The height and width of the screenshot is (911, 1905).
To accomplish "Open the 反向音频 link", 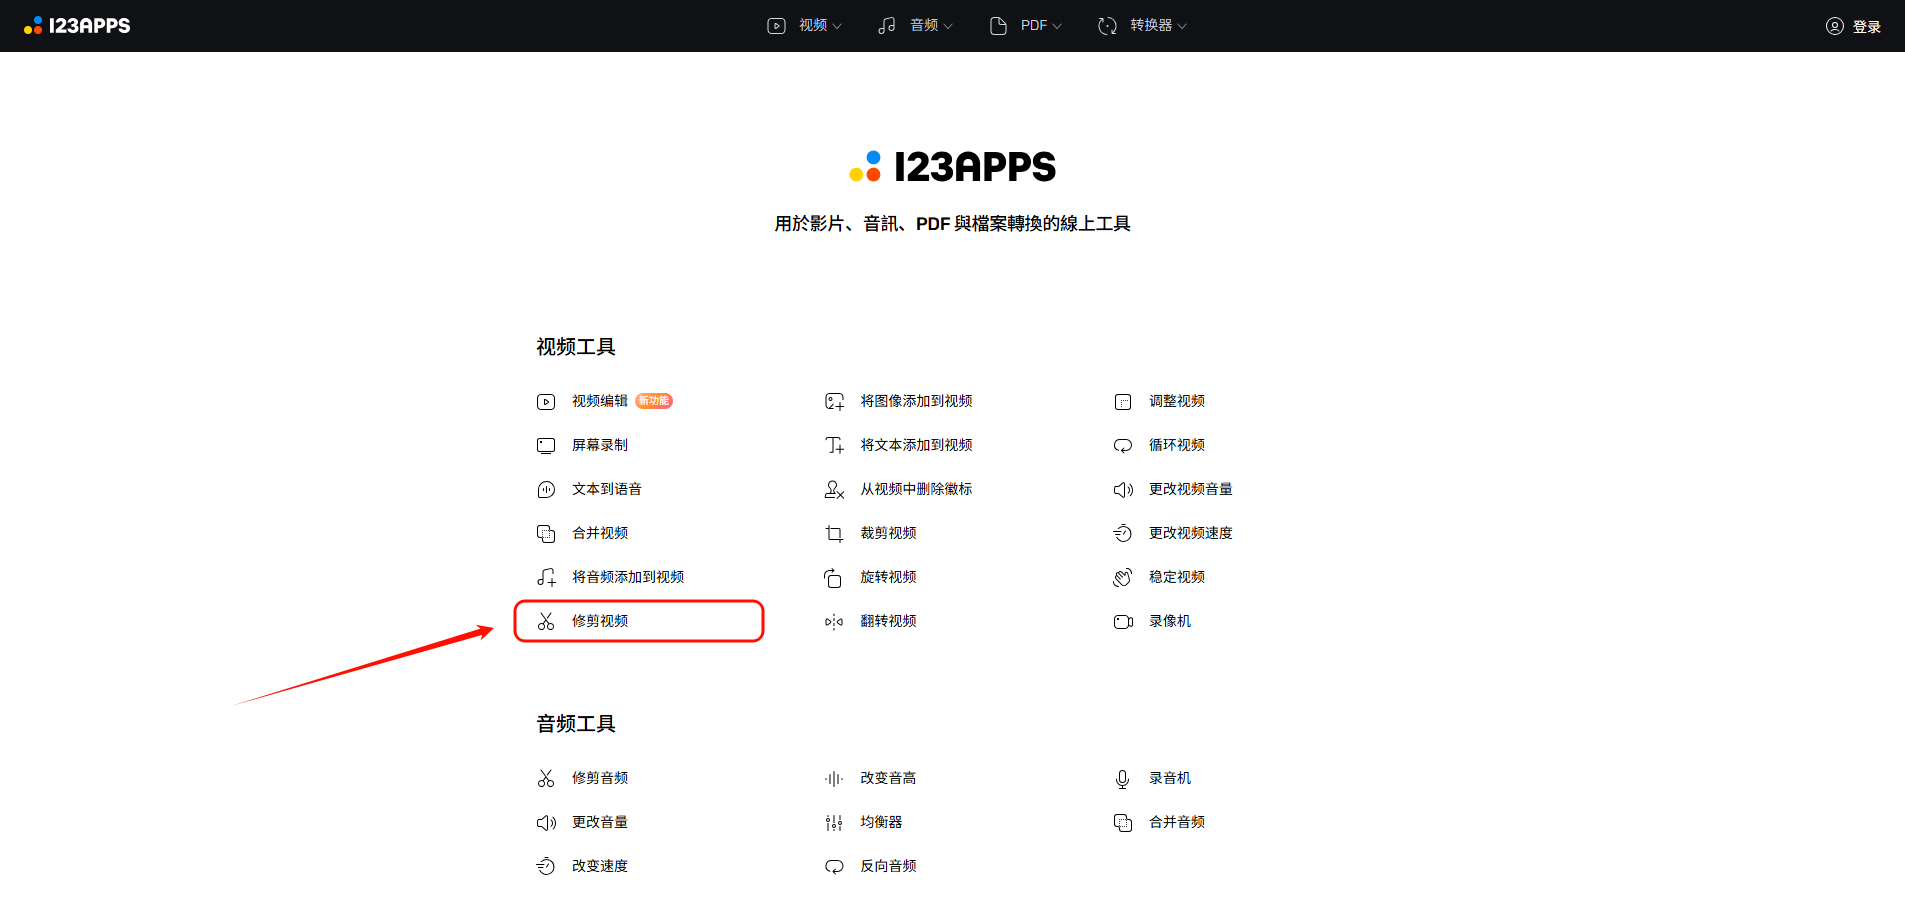I will [888, 866].
